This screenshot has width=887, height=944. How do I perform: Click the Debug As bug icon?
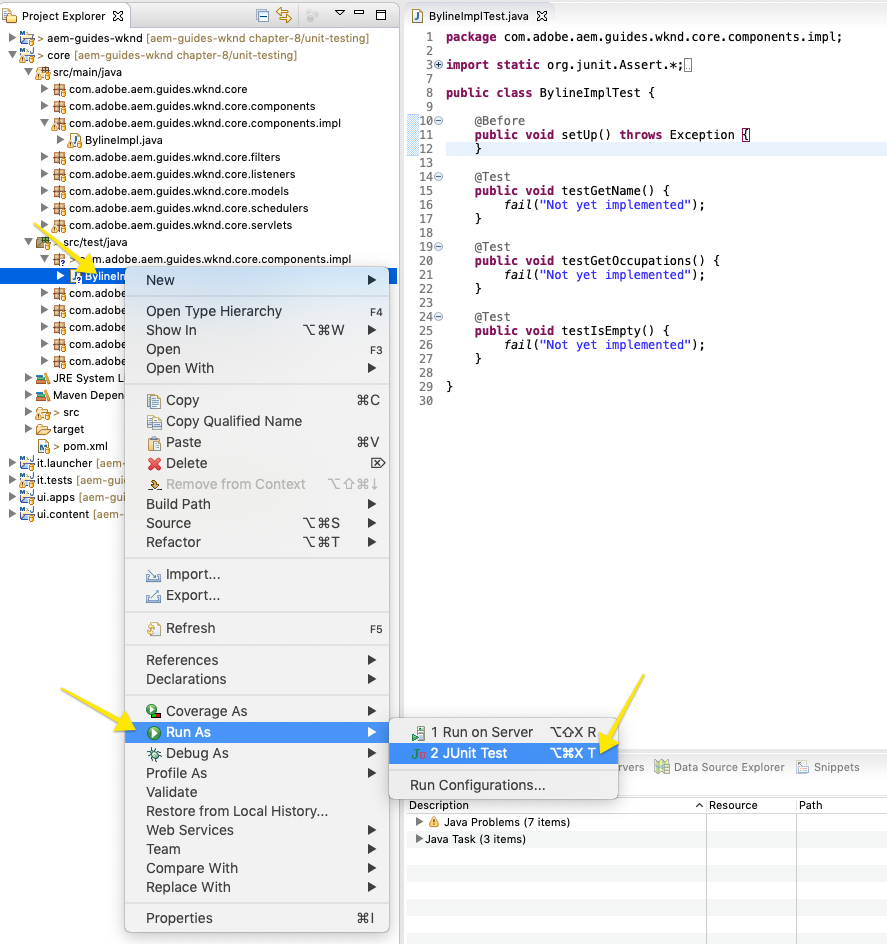154,754
